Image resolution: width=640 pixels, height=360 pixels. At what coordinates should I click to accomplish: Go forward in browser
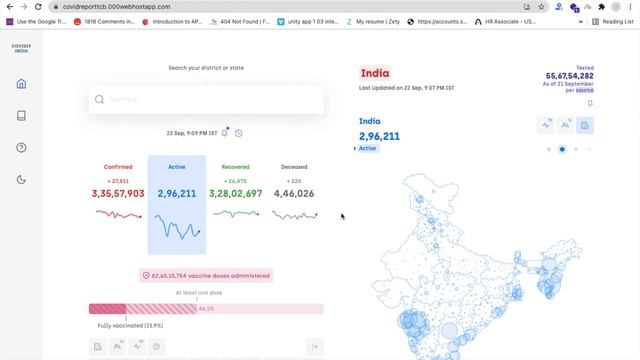(x=24, y=7)
